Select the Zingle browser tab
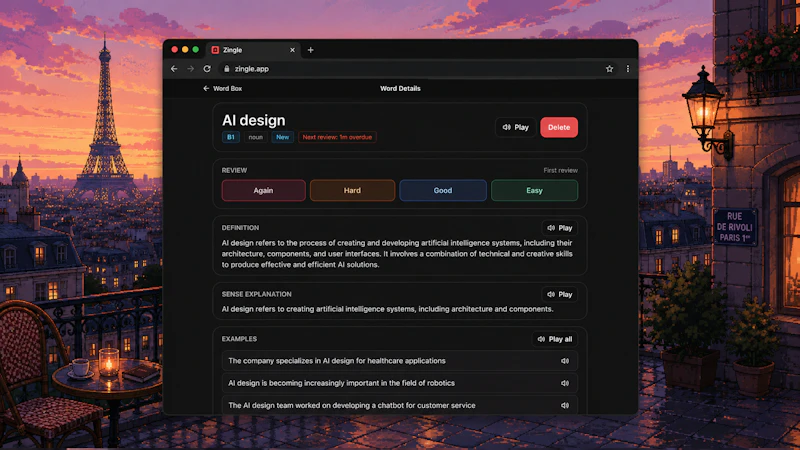This screenshot has width=800, height=450. pyautogui.click(x=254, y=50)
